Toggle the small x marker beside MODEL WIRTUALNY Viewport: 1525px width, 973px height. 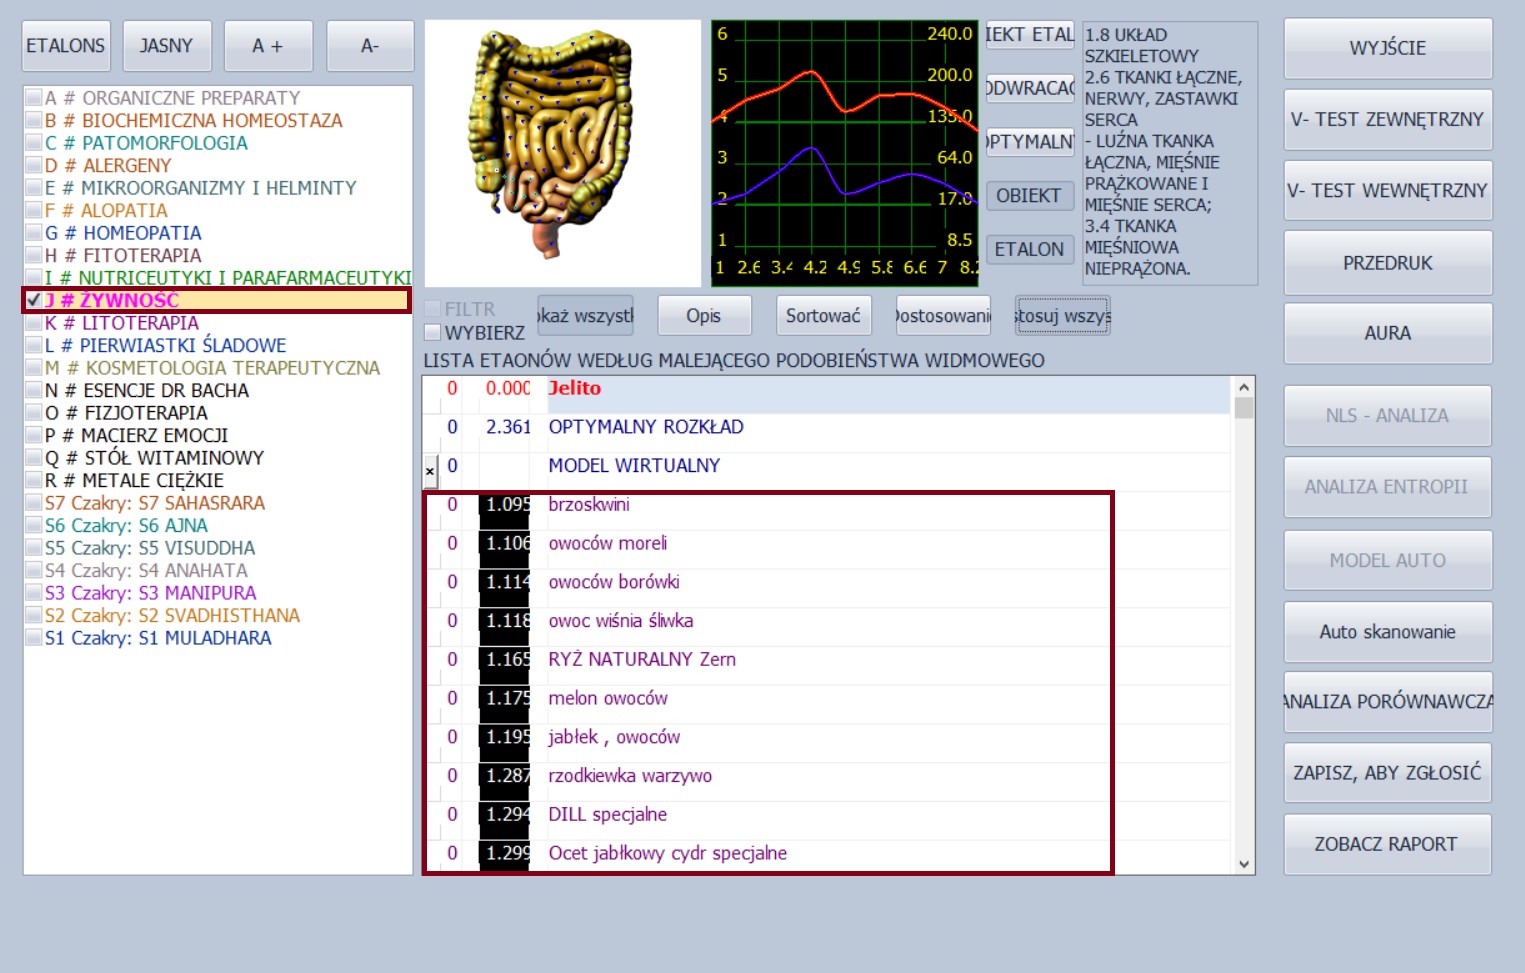[430, 470]
